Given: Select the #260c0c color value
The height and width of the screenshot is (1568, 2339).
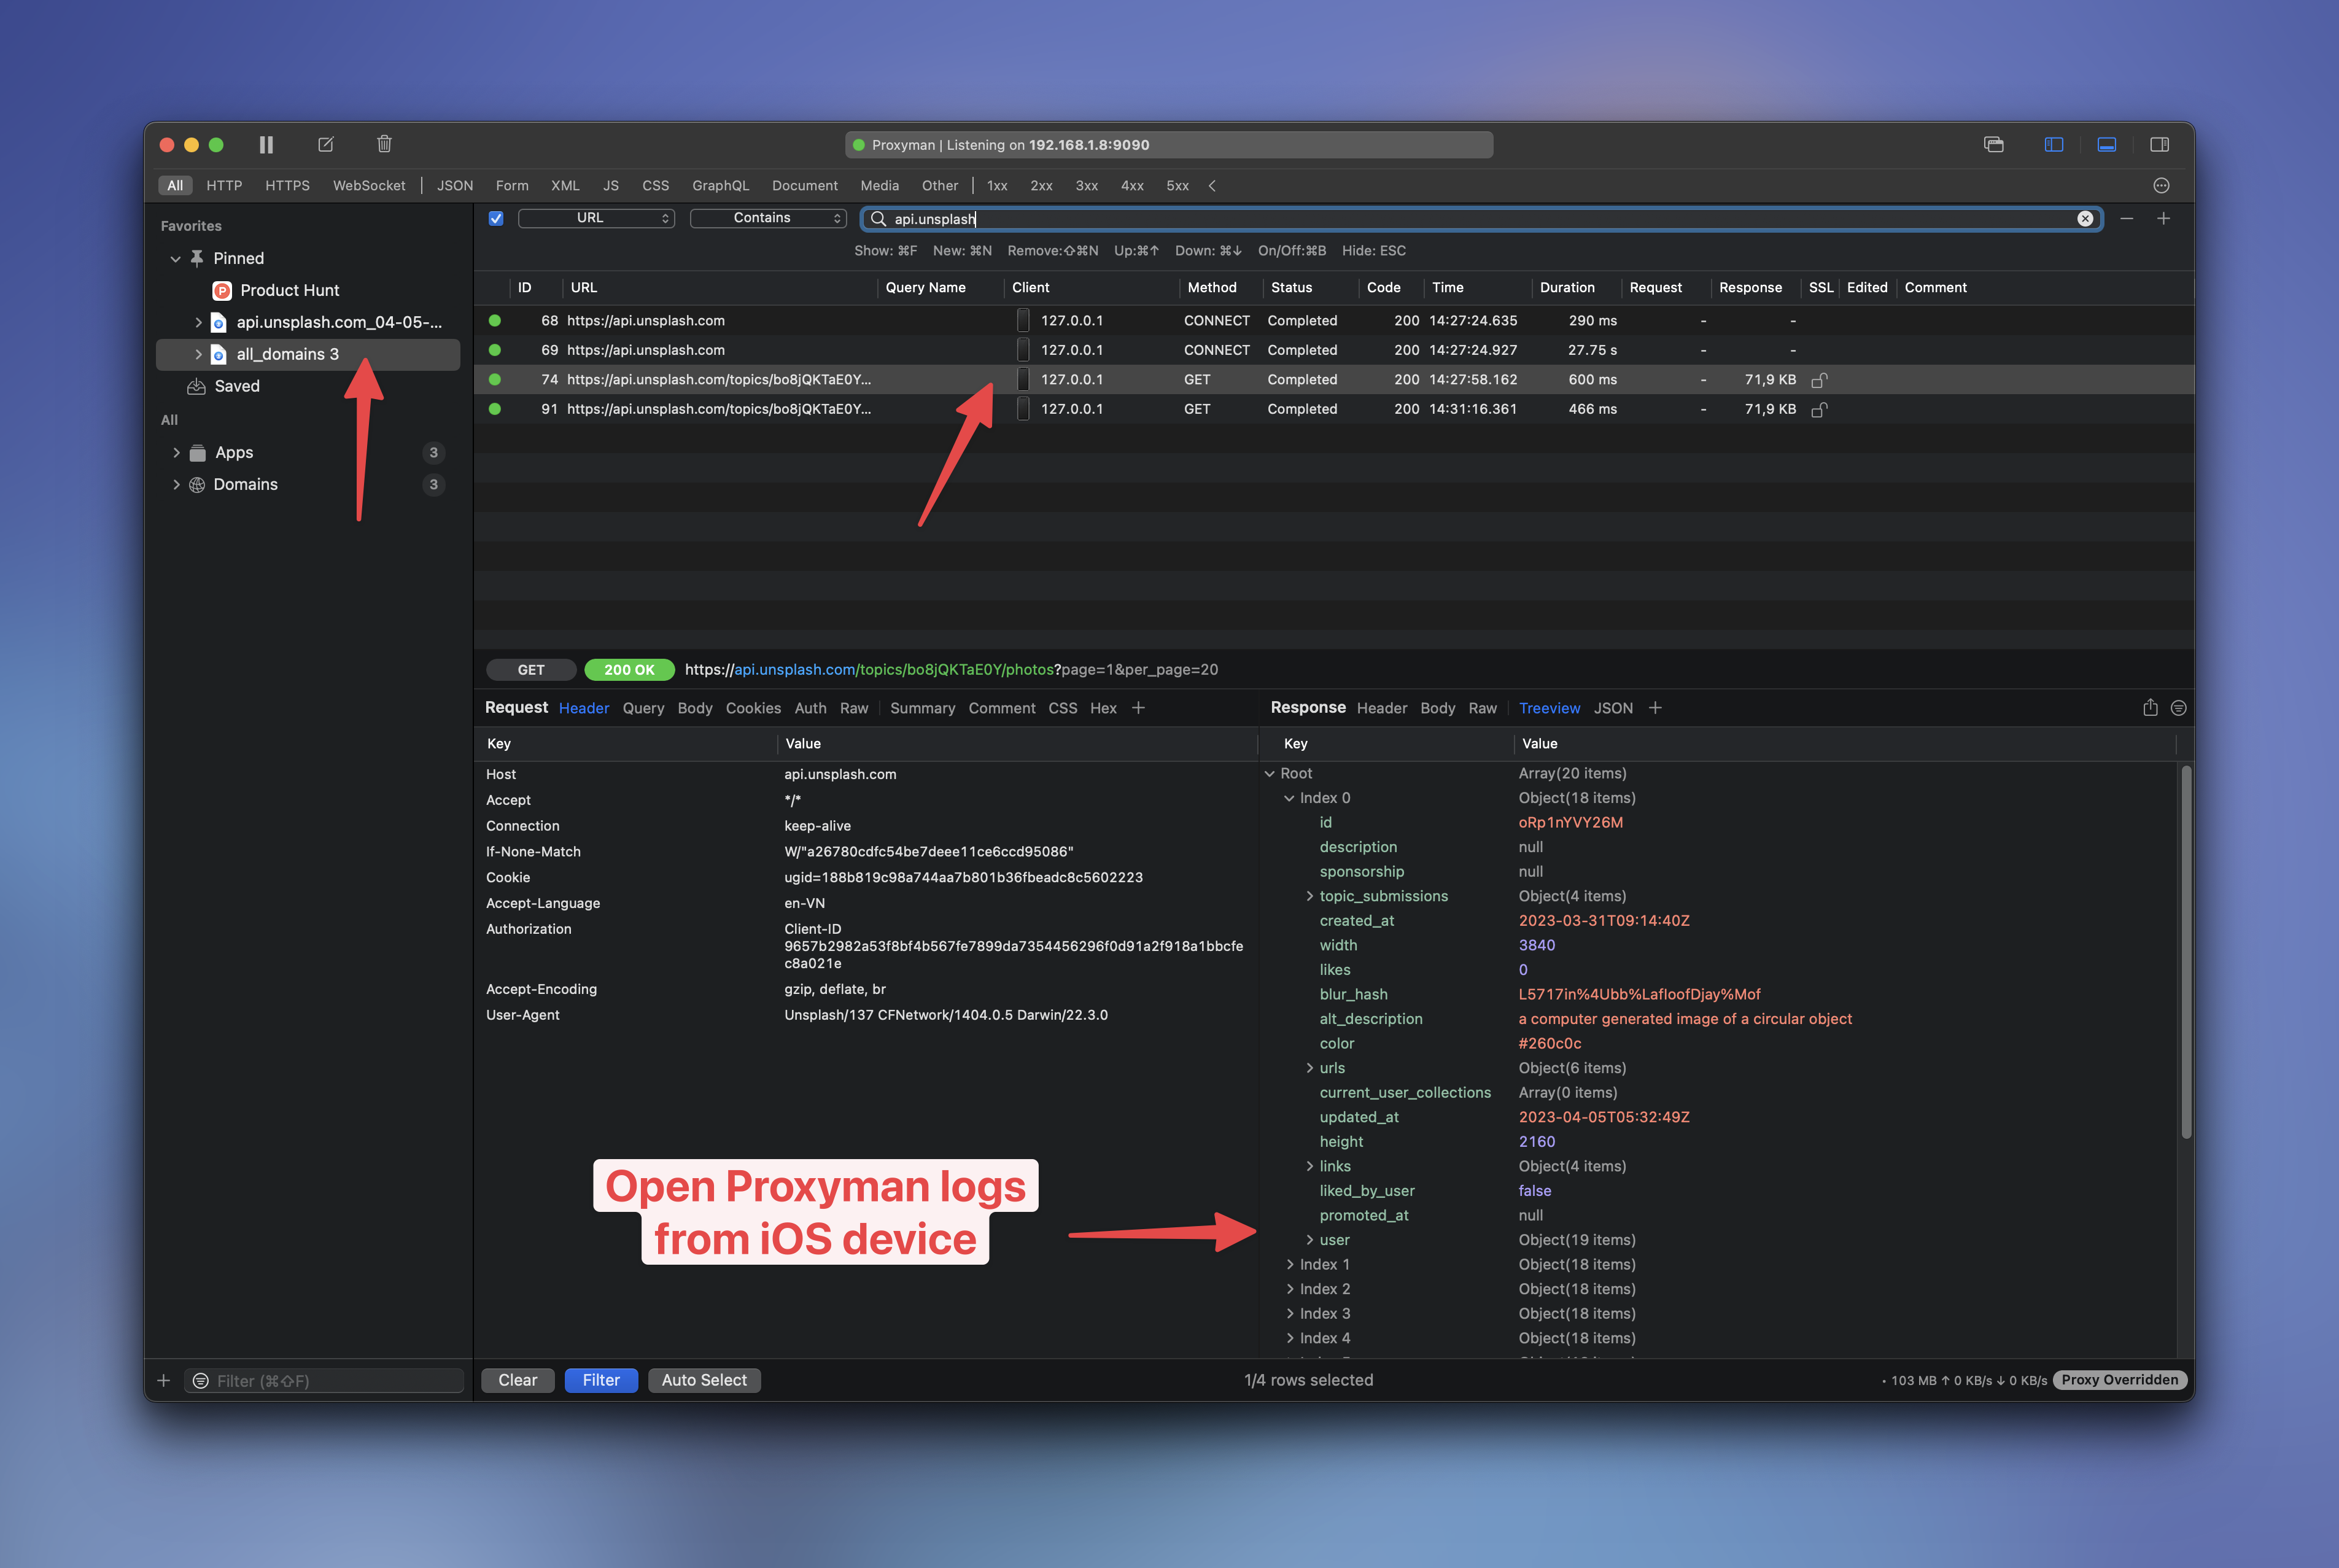Looking at the screenshot, I should click(x=1549, y=1044).
